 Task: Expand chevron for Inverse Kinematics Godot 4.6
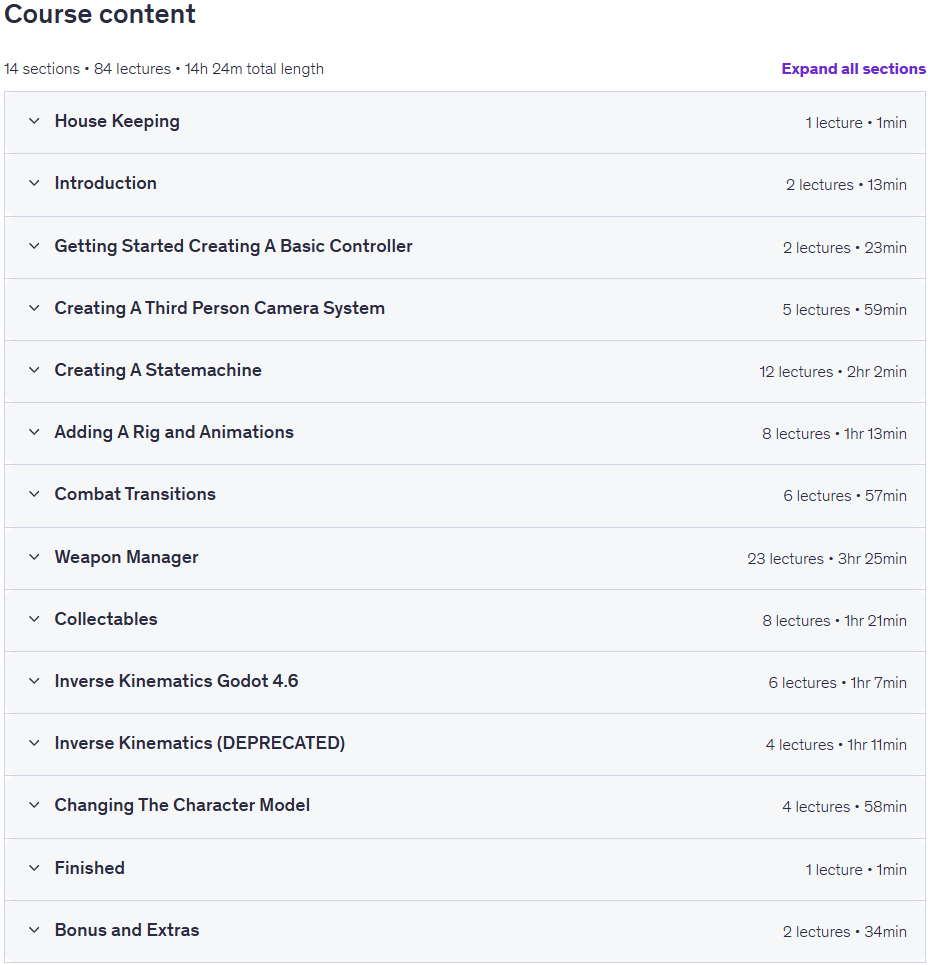pyautogui.click(x=34, y=681)
